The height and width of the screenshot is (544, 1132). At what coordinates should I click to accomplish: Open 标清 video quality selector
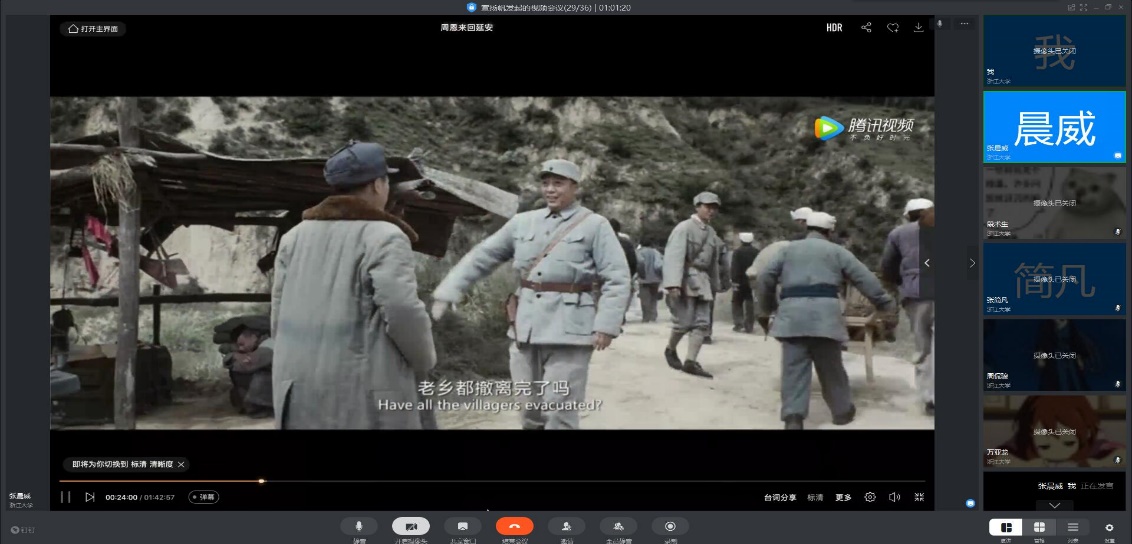tap(815, 498)
